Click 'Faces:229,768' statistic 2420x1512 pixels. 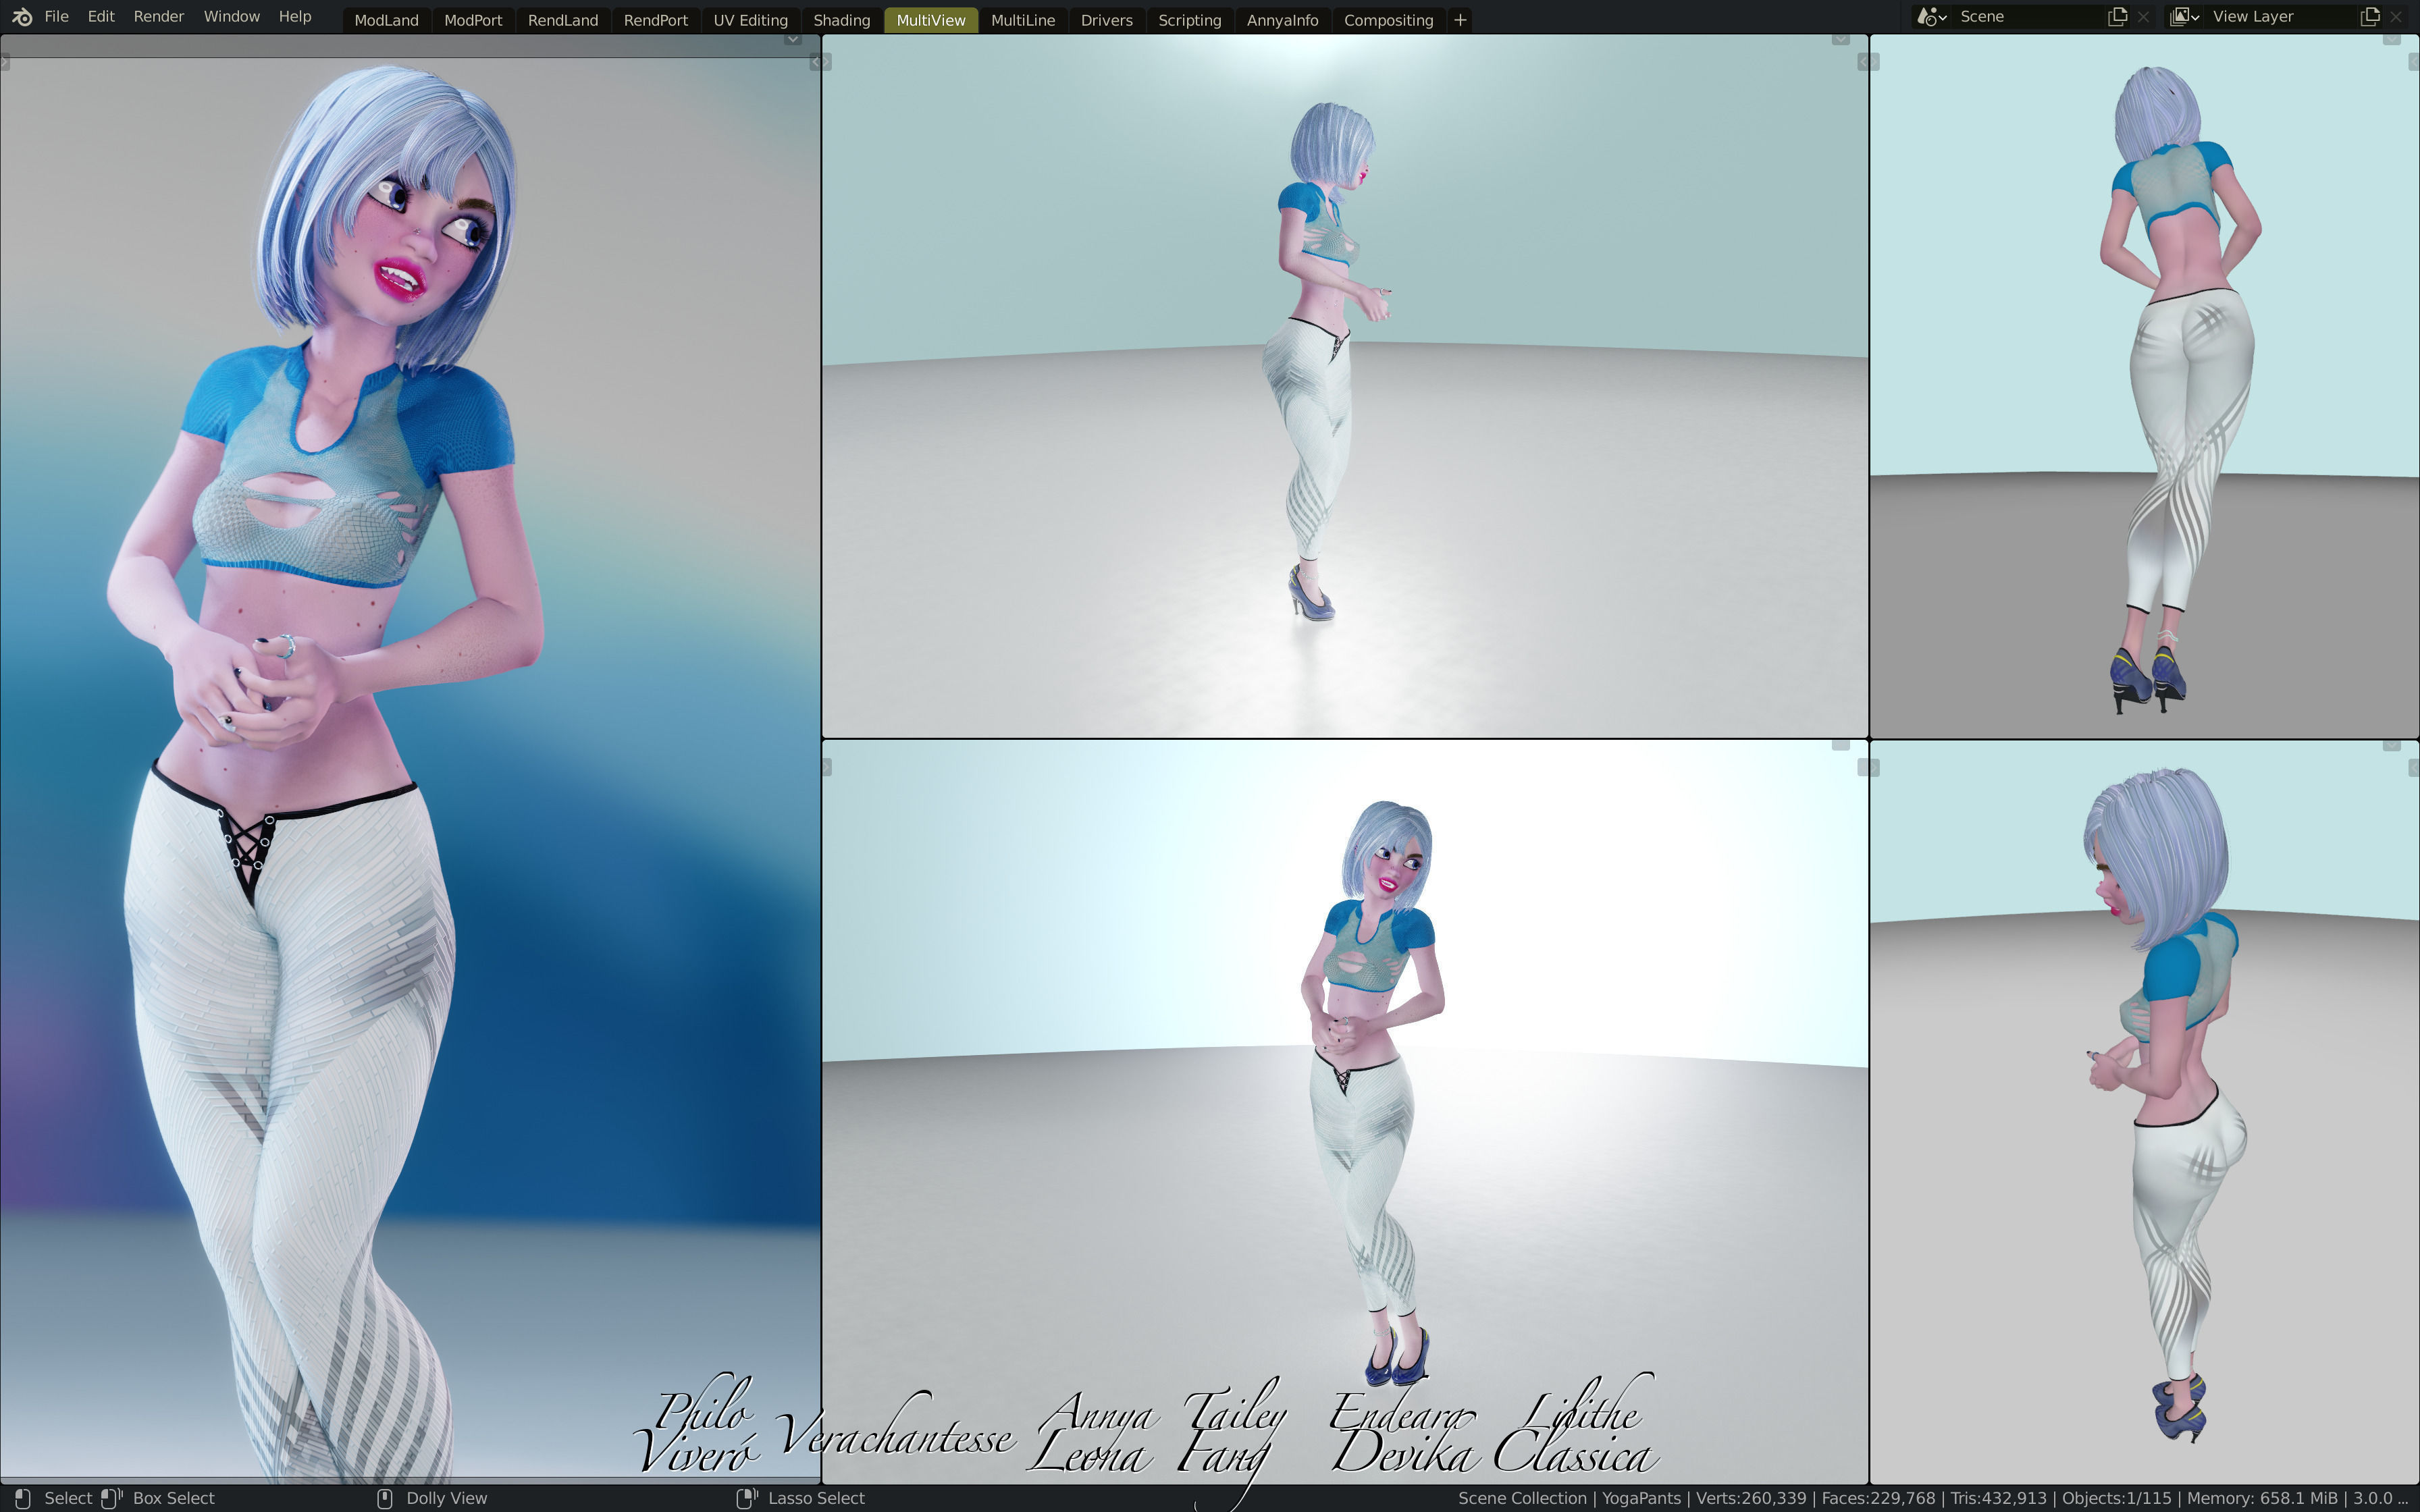[x=1879, y=1498]
